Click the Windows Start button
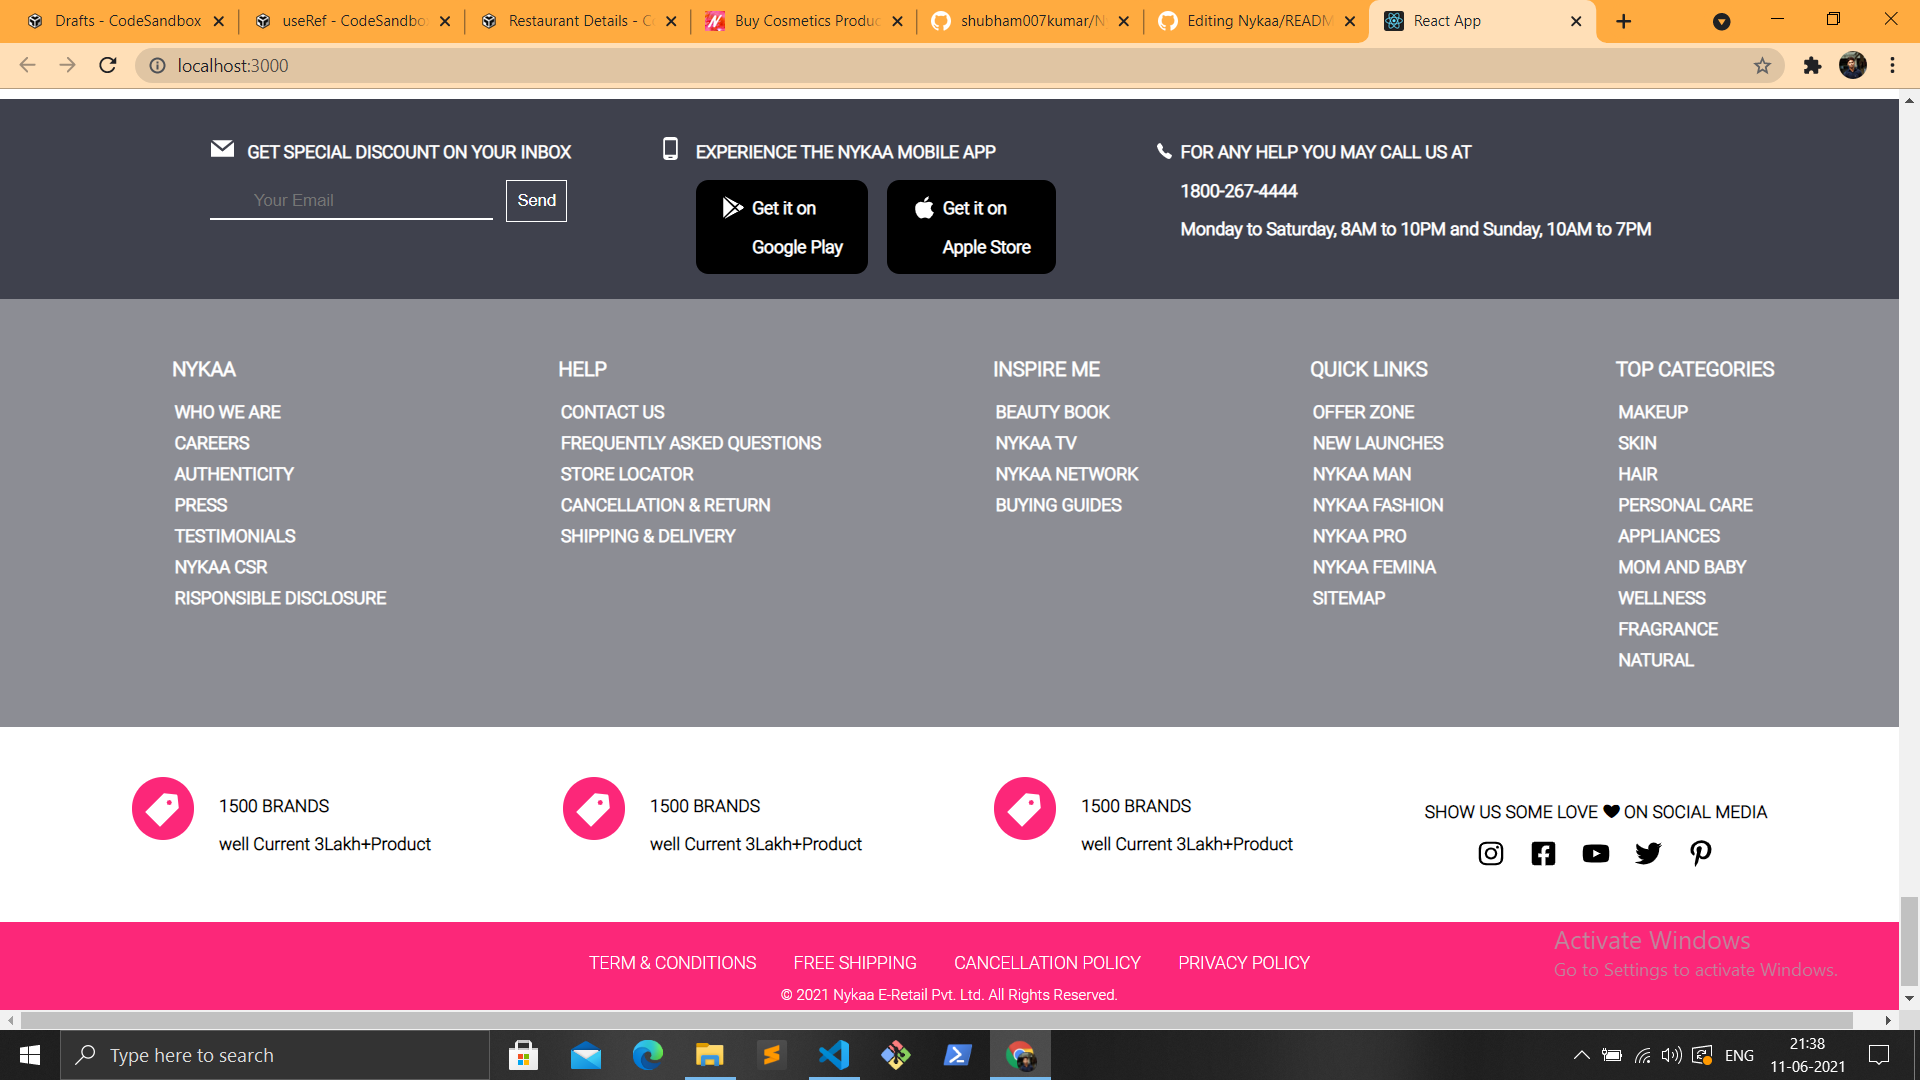 [x=29, y=1055]
